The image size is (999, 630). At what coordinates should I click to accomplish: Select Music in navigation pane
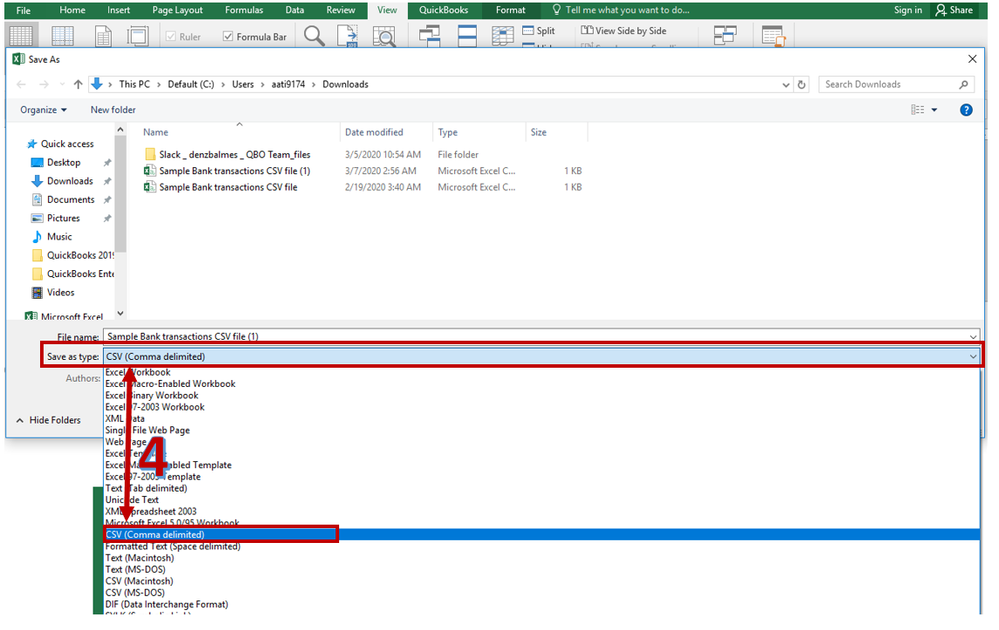pyautogui.click(x=59, y=236)
